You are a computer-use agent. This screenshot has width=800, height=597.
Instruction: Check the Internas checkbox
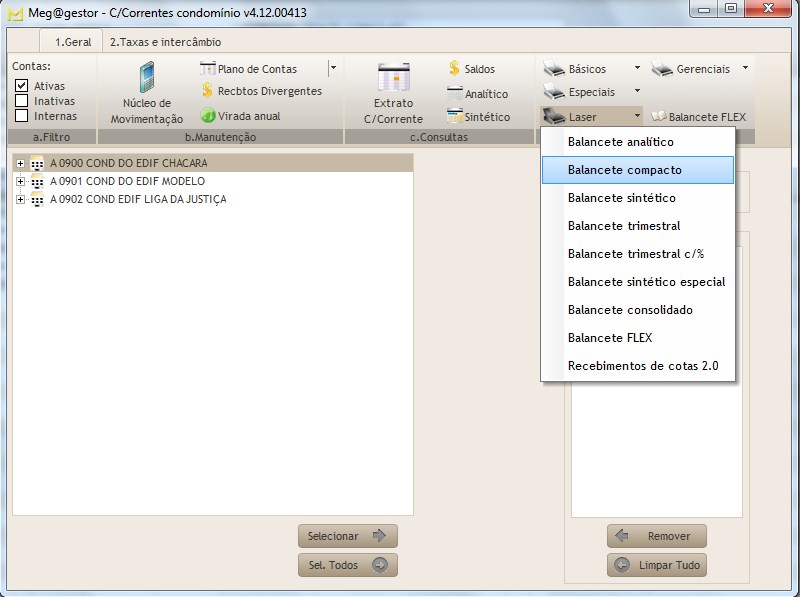click(21, 116)
